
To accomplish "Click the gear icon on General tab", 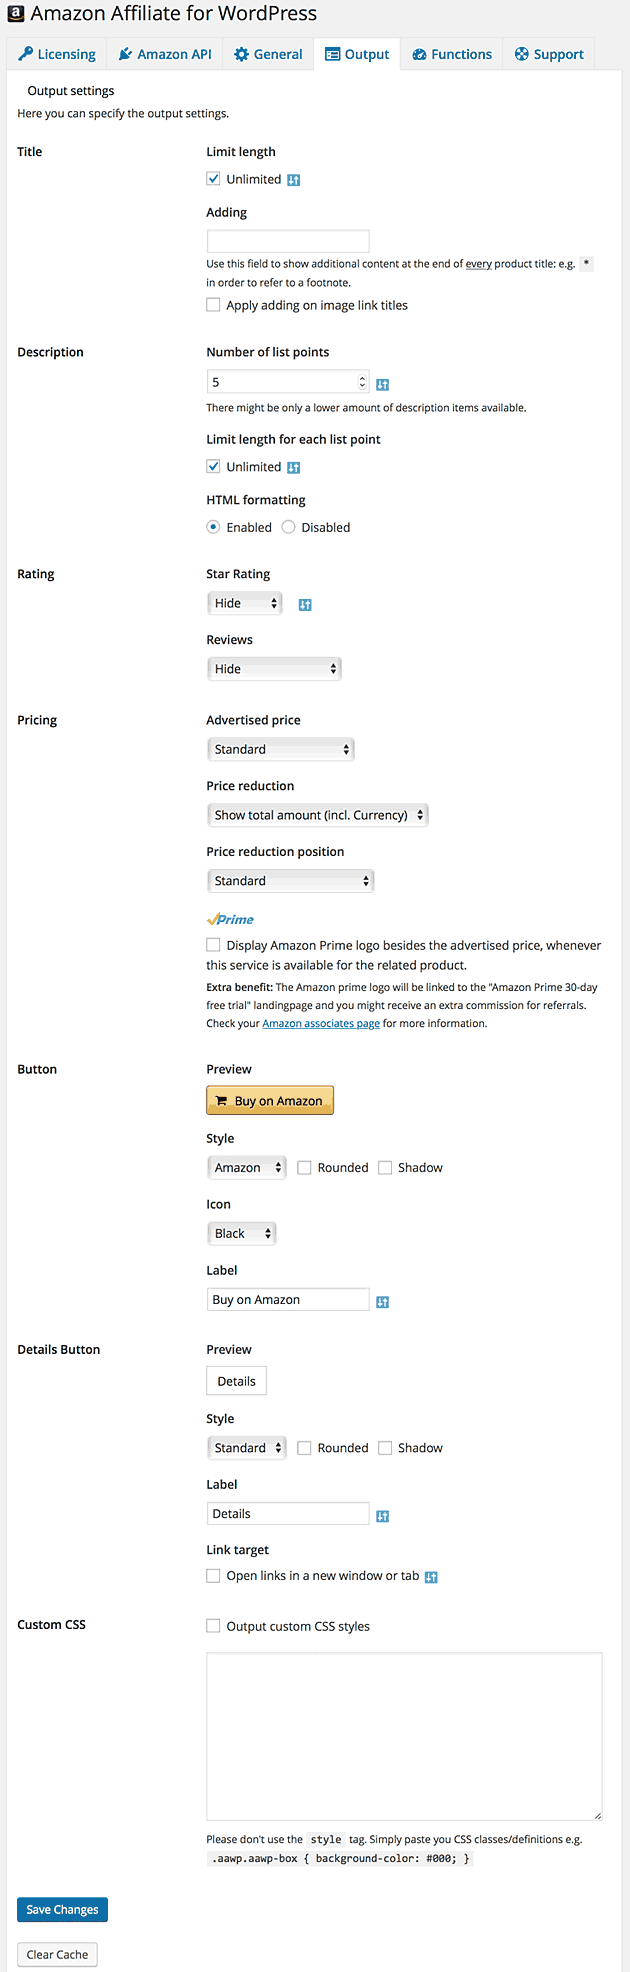I will [x=241, y=54].
